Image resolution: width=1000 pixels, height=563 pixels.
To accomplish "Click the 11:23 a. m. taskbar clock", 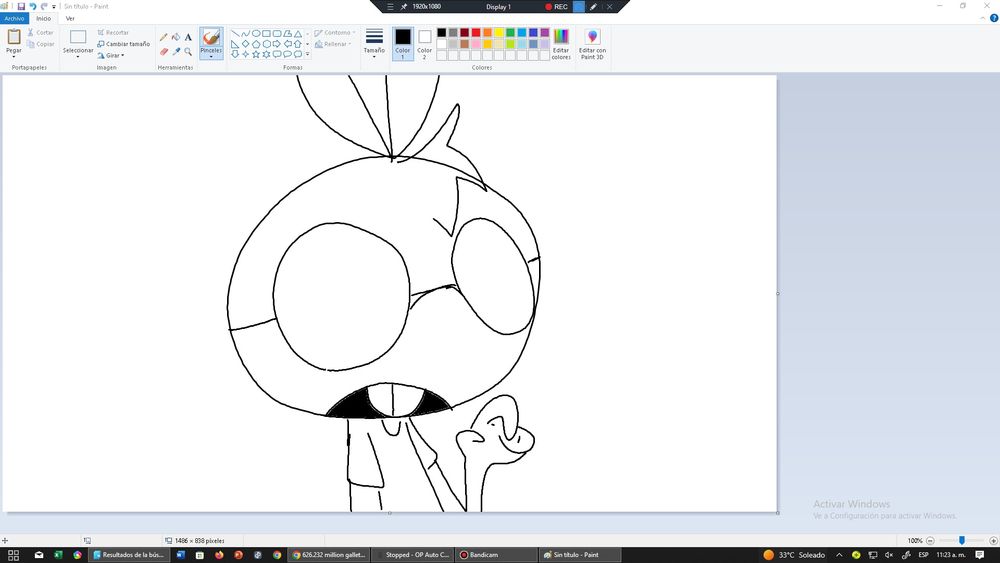I will (950, 555).
